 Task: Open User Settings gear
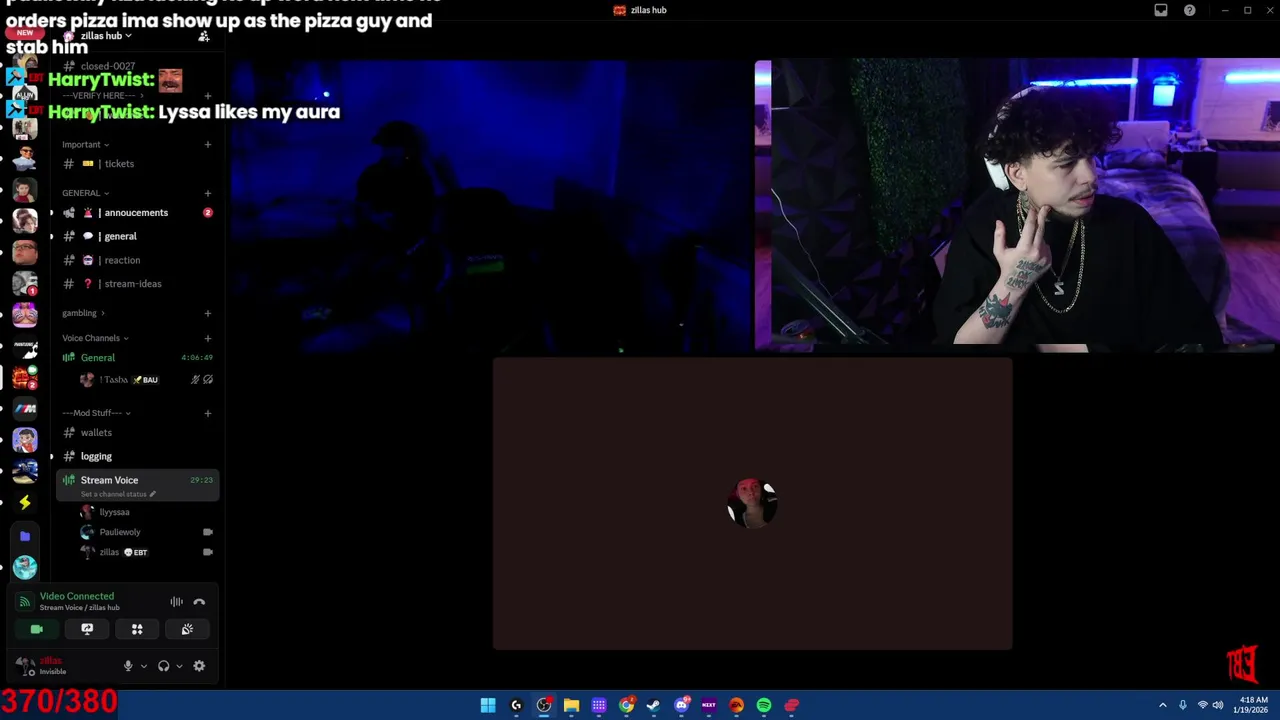(199, 666)
